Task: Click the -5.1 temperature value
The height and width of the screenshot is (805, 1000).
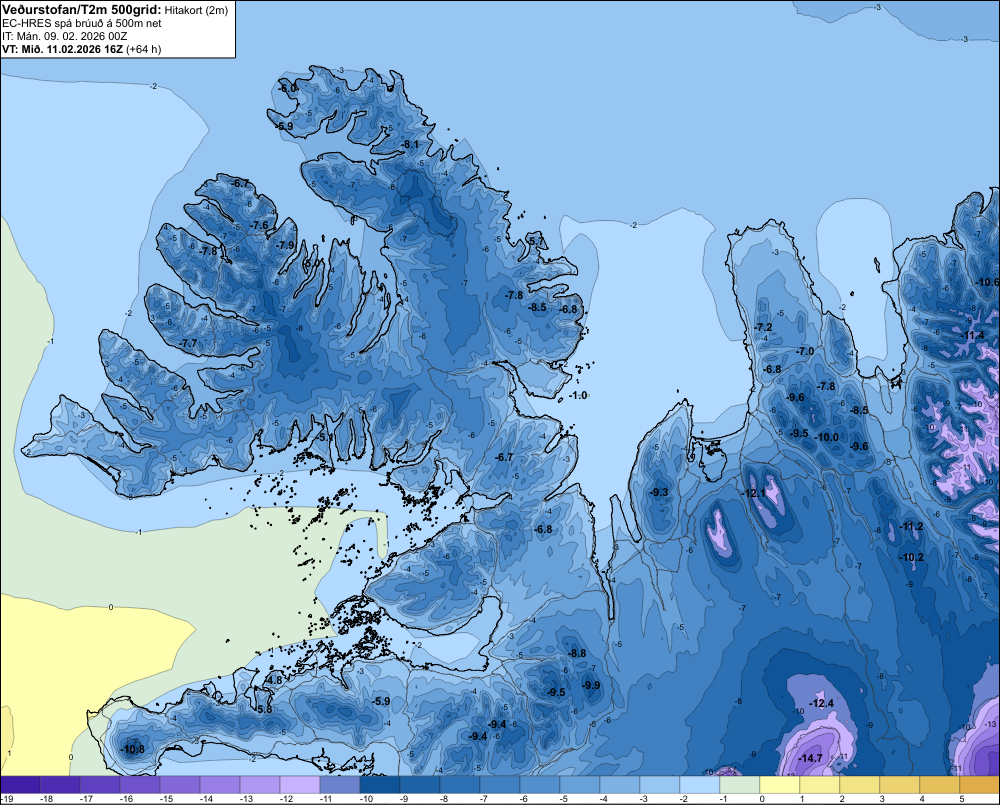Action: point(325,438)
